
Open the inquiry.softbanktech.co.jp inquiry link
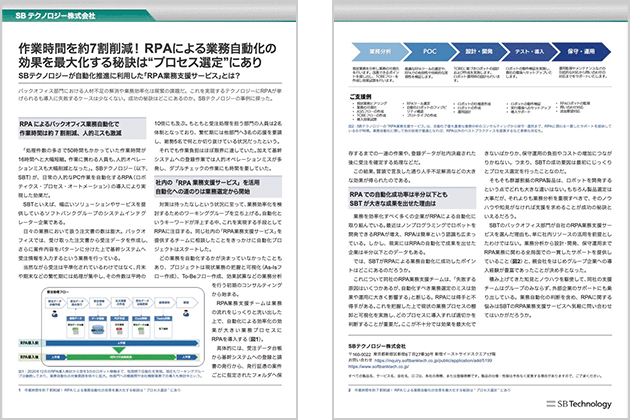coord(433,361)
